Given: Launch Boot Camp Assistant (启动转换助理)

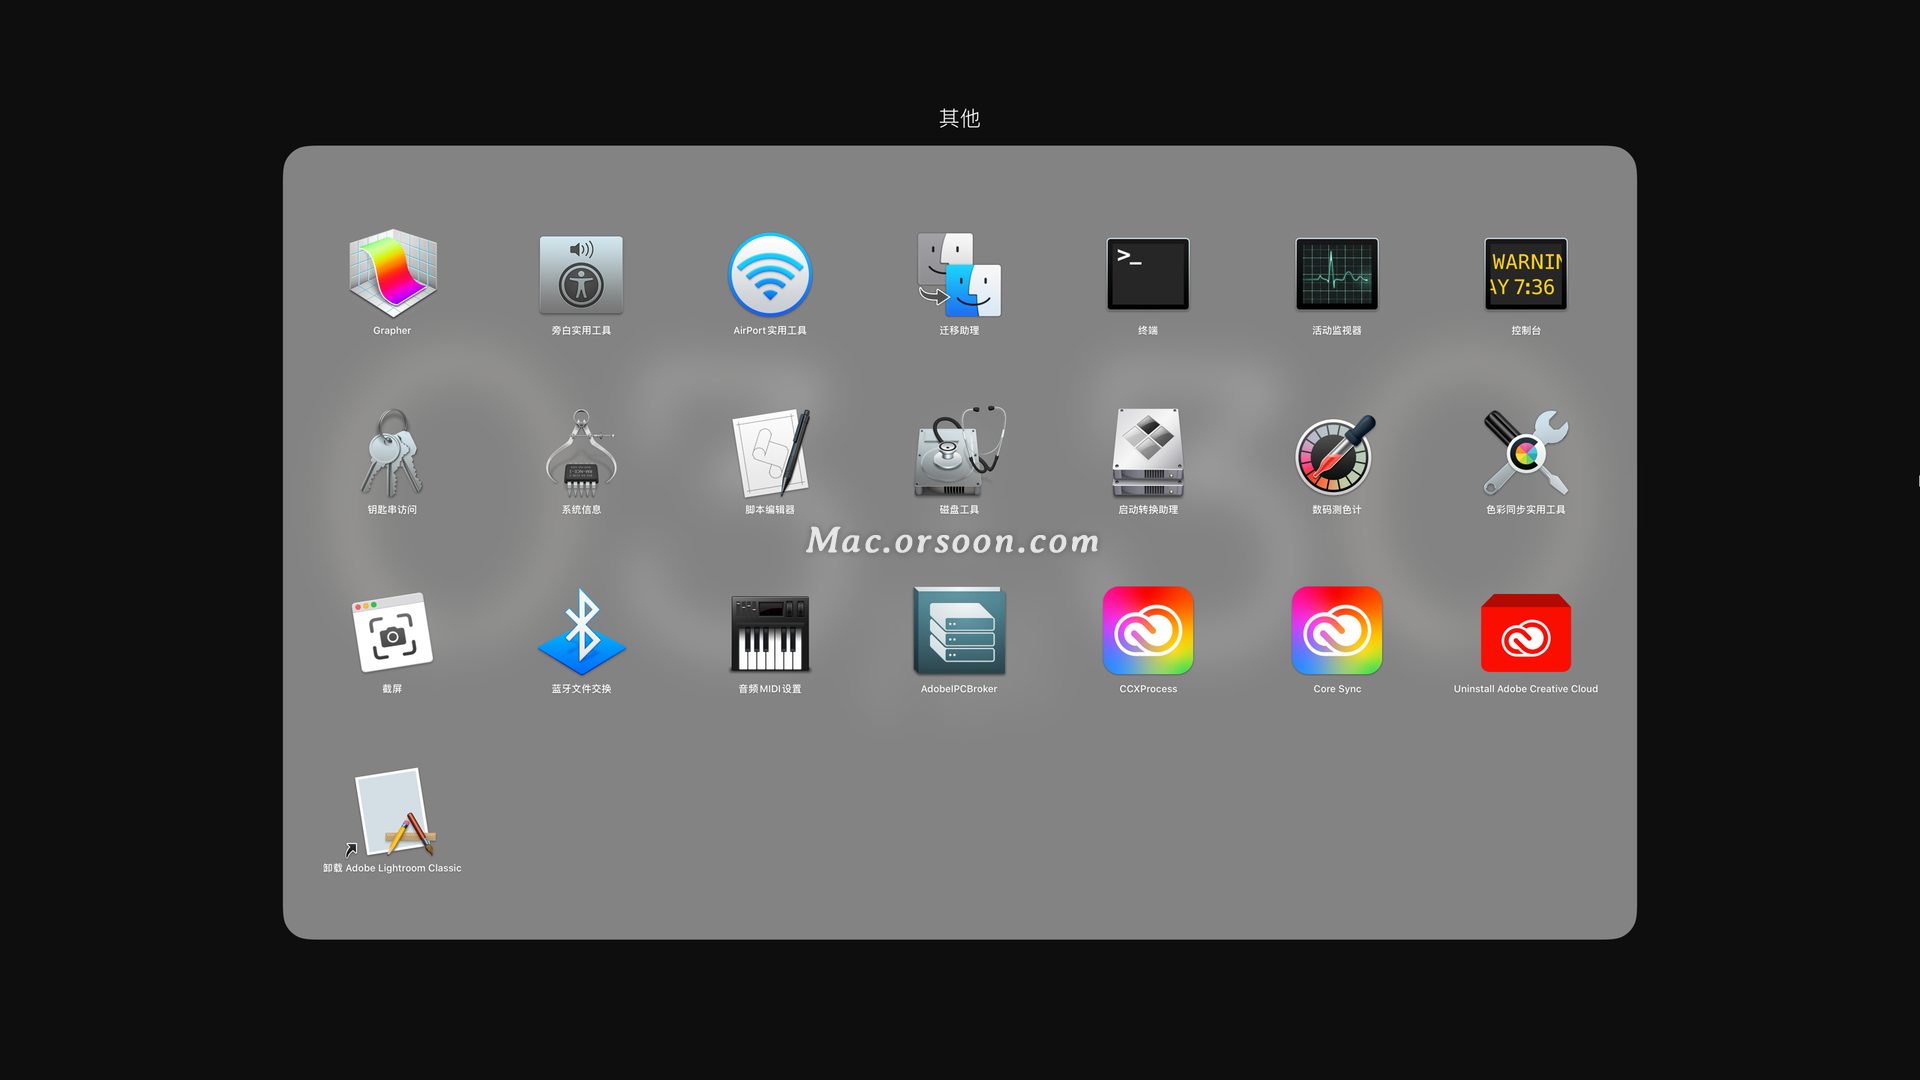Looking at the screenshot, I should [x=1148, y=453].
